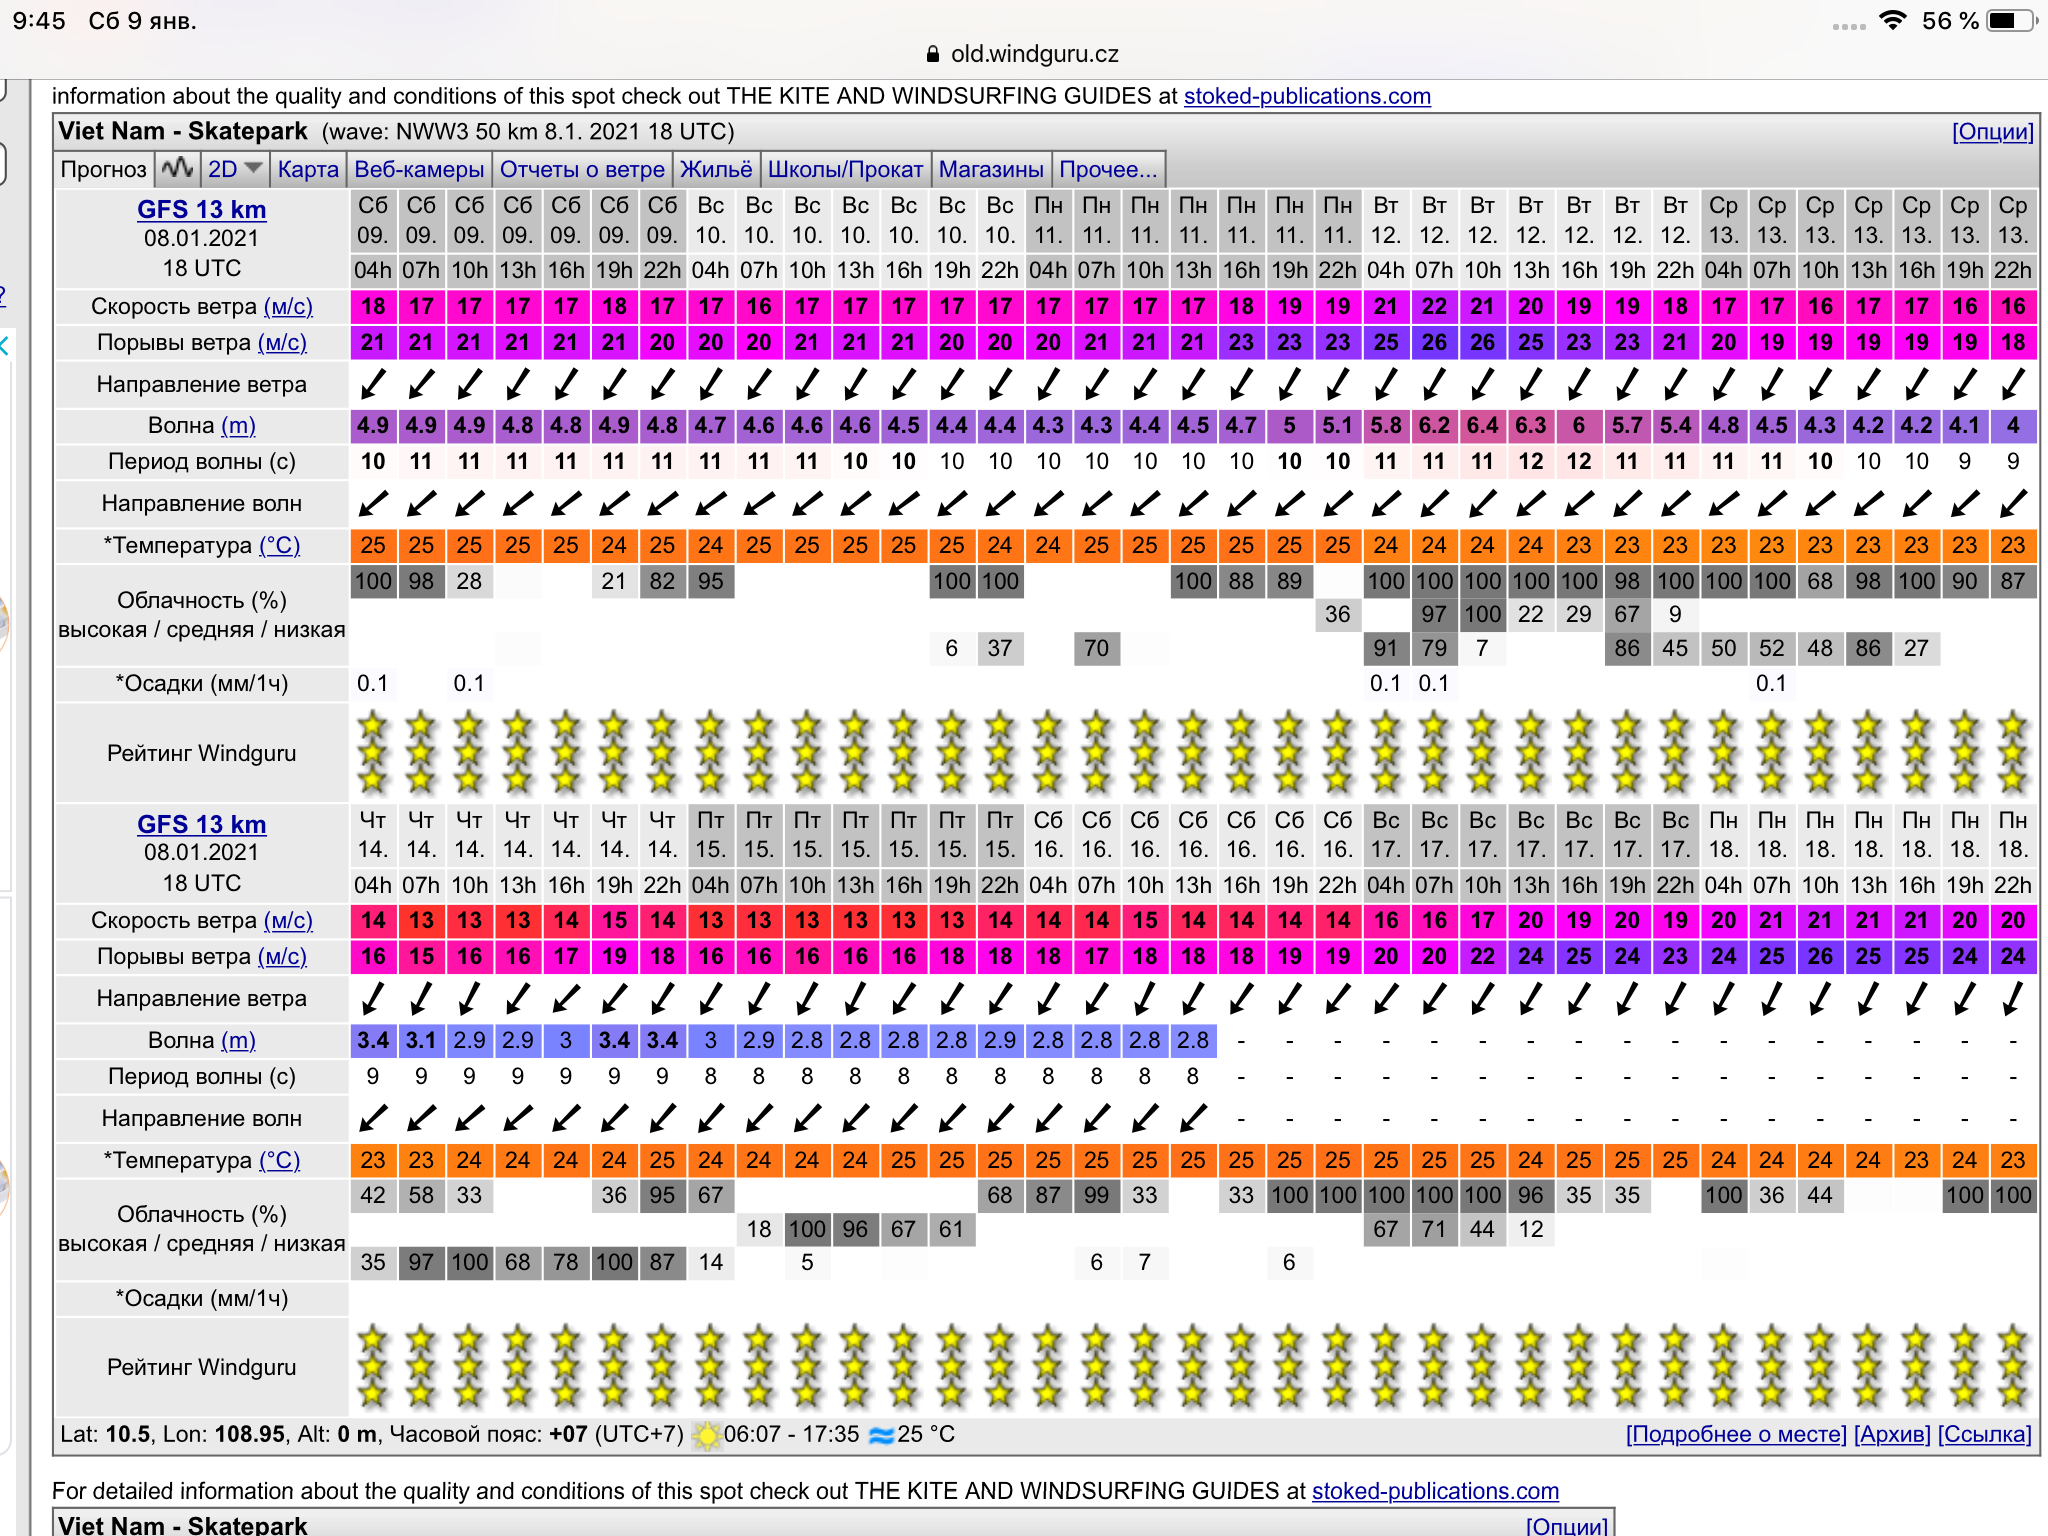Viewport: 2048px width, 1536px height.
Task: Click the 0.1 precipitation value at Сб 09 04h
Action: [373, 683]
